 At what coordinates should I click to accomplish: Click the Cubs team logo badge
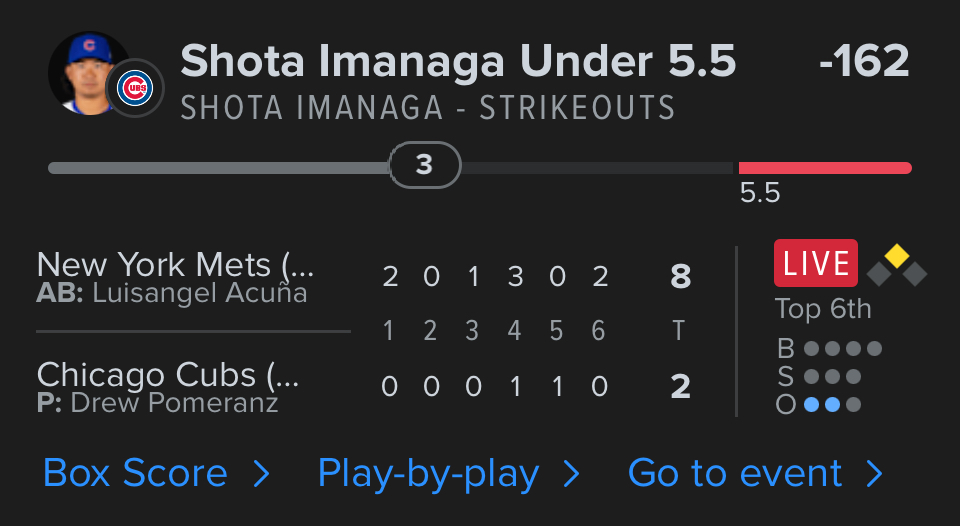point(134,89)
